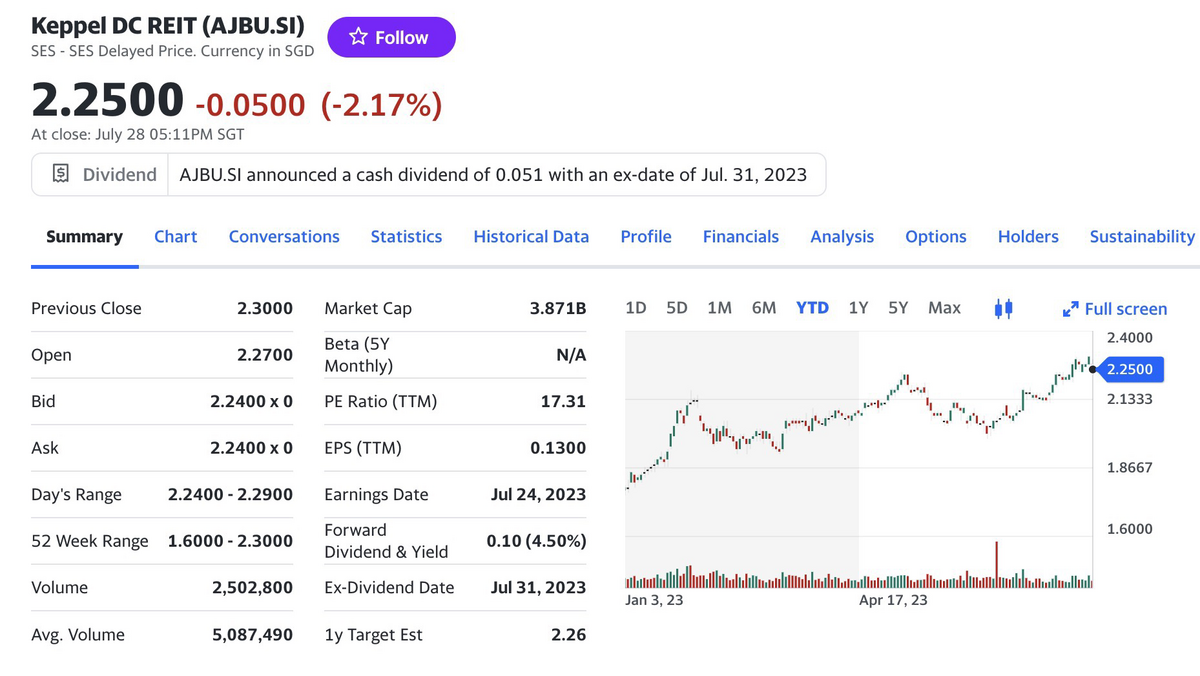Image resolution: width=1200 pixels, height=676 pixels.
Task: Click the EPS (TTM) value 0.1300
Action: pyautogui.click(x=558, y=448)
